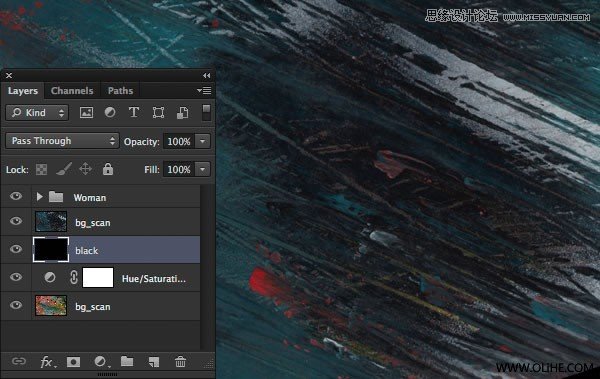Image resolution: width=600 pixels, height=379 pixels.
Task: Expand the Woman group triangle
Action: (x=39, y=197)
